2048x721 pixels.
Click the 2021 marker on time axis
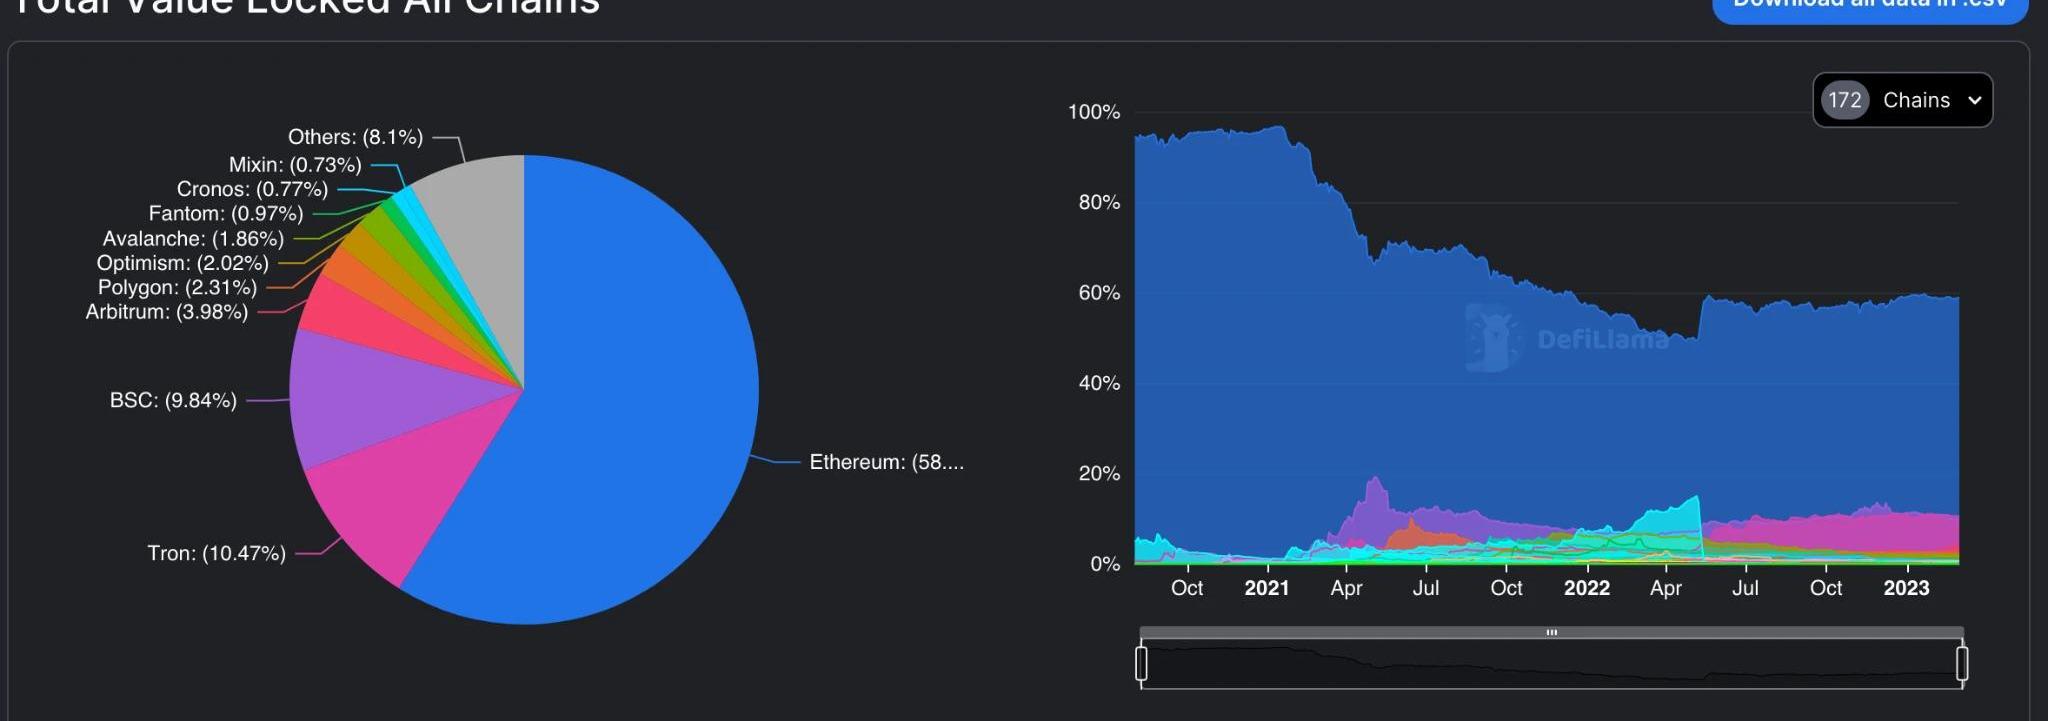(1267, 588)
